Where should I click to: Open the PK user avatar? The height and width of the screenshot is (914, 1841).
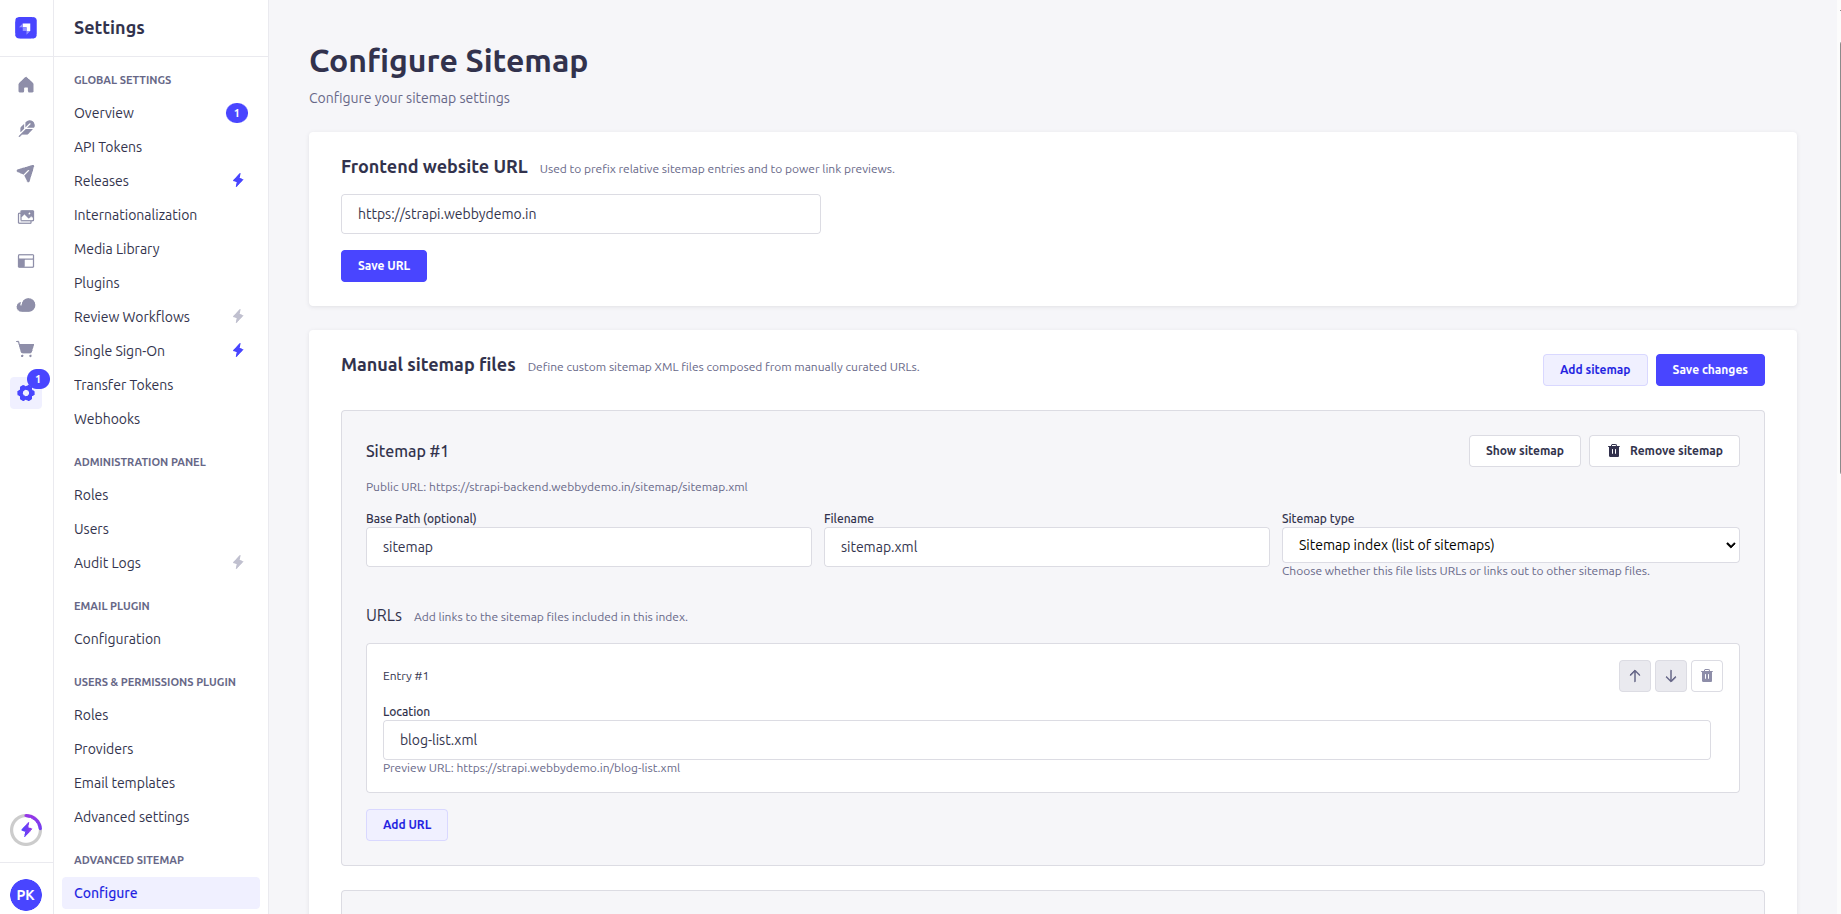tap(26, 895)
